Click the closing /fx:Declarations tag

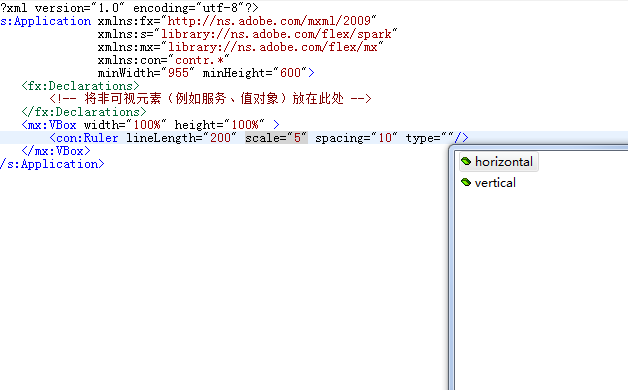click(x=84, y=112)
